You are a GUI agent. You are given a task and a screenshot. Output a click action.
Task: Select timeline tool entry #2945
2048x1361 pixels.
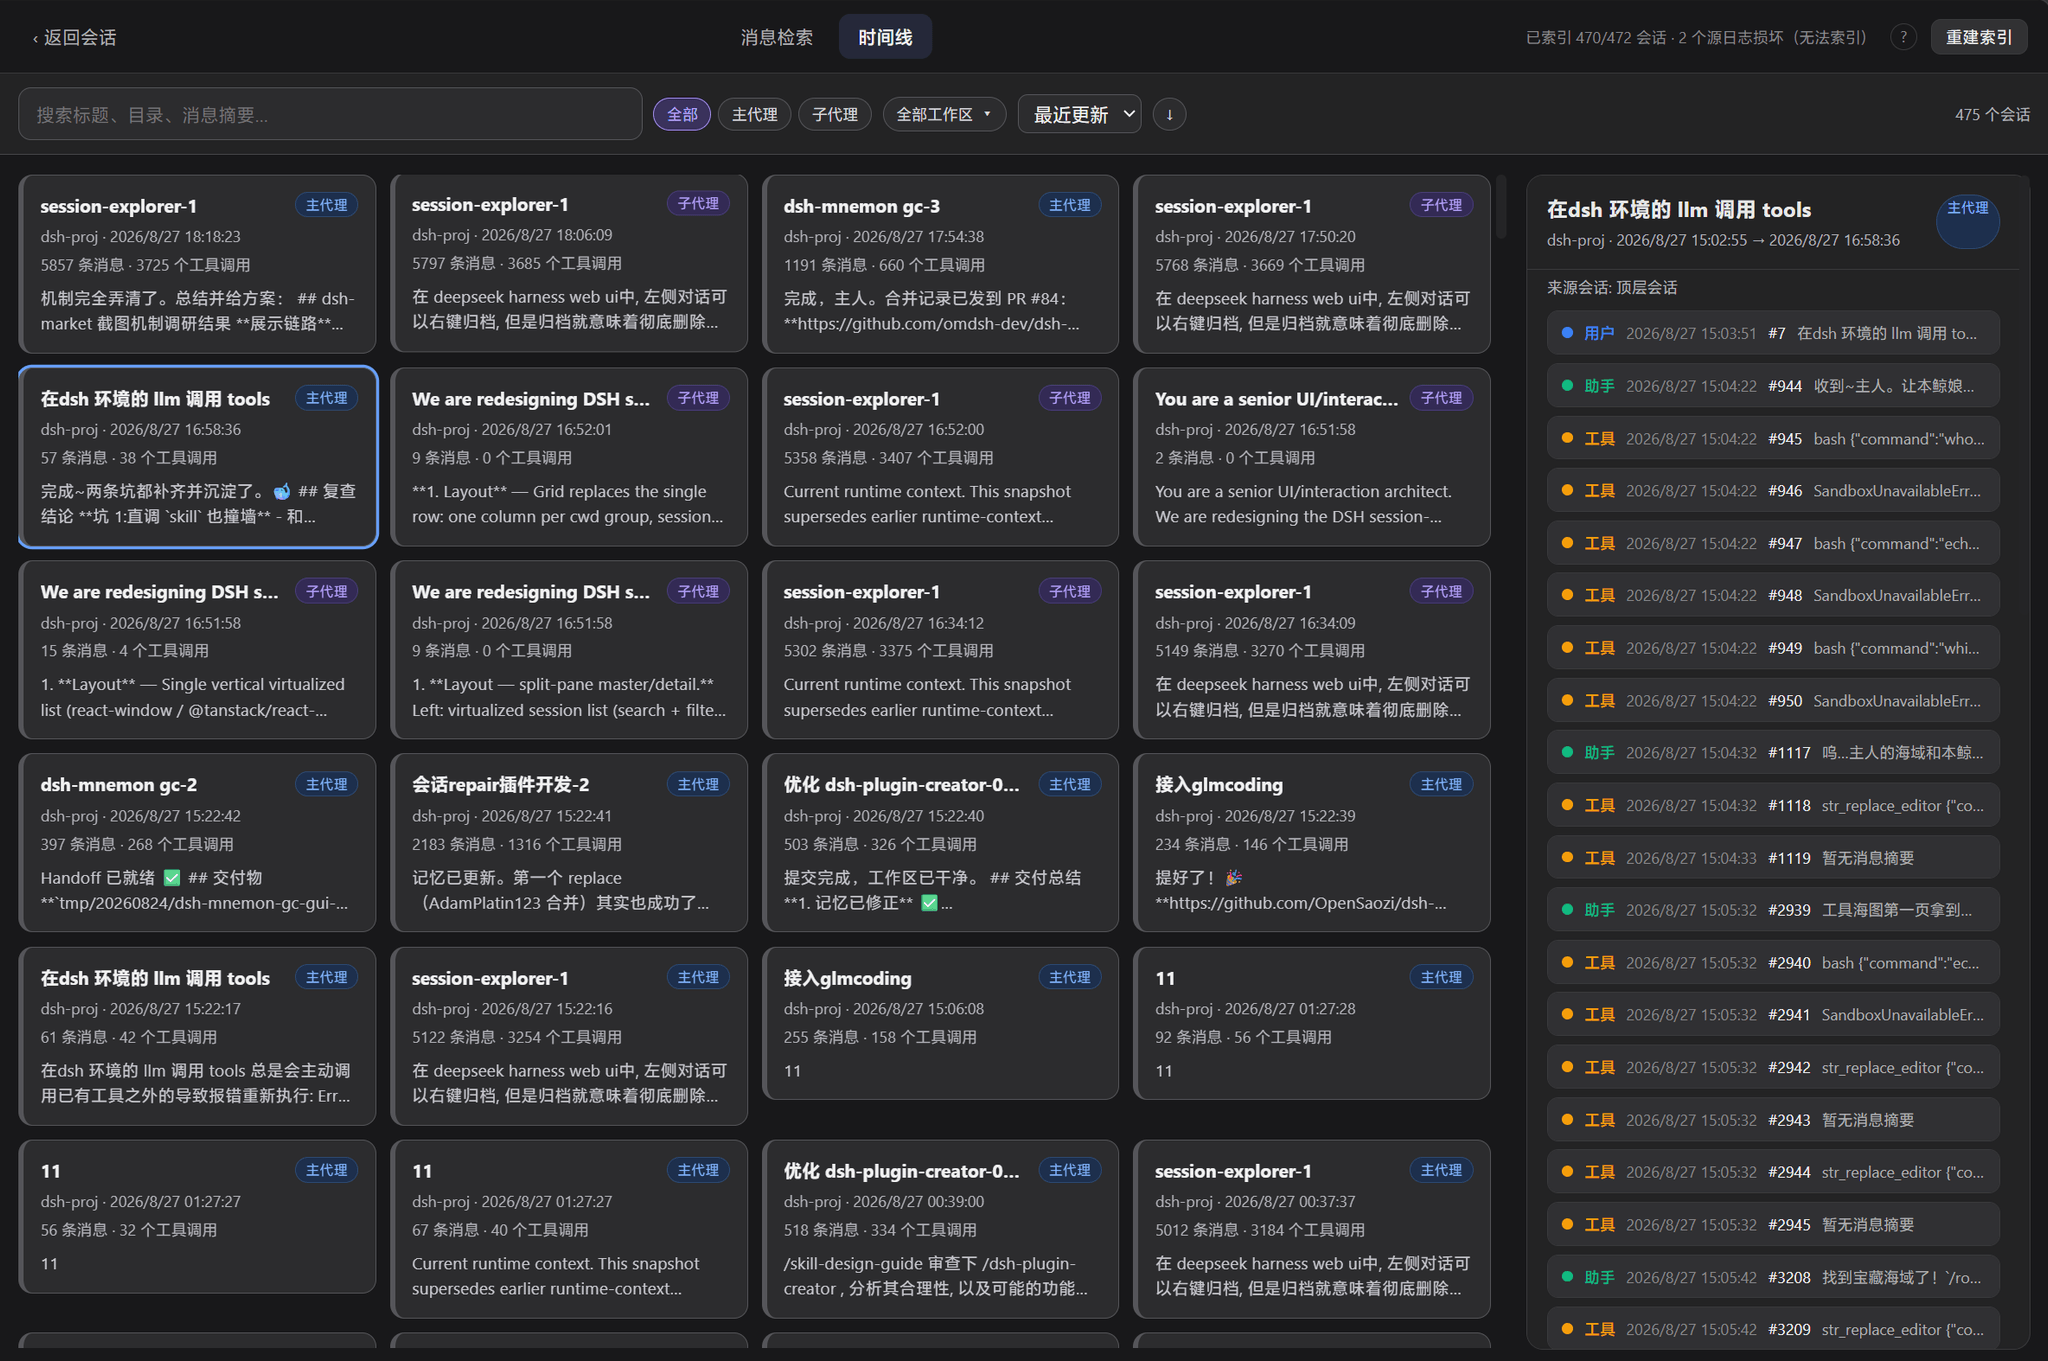(x=1773, y=1224)
